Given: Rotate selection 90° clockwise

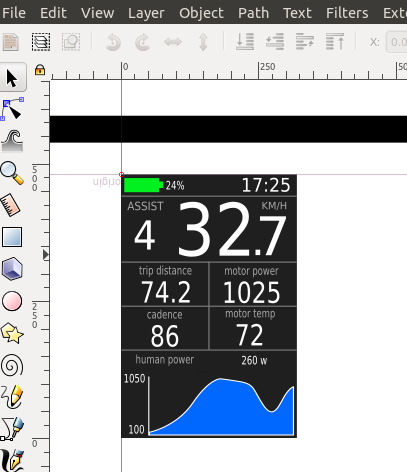Looking at the screenshot, I should coord(143,42).
